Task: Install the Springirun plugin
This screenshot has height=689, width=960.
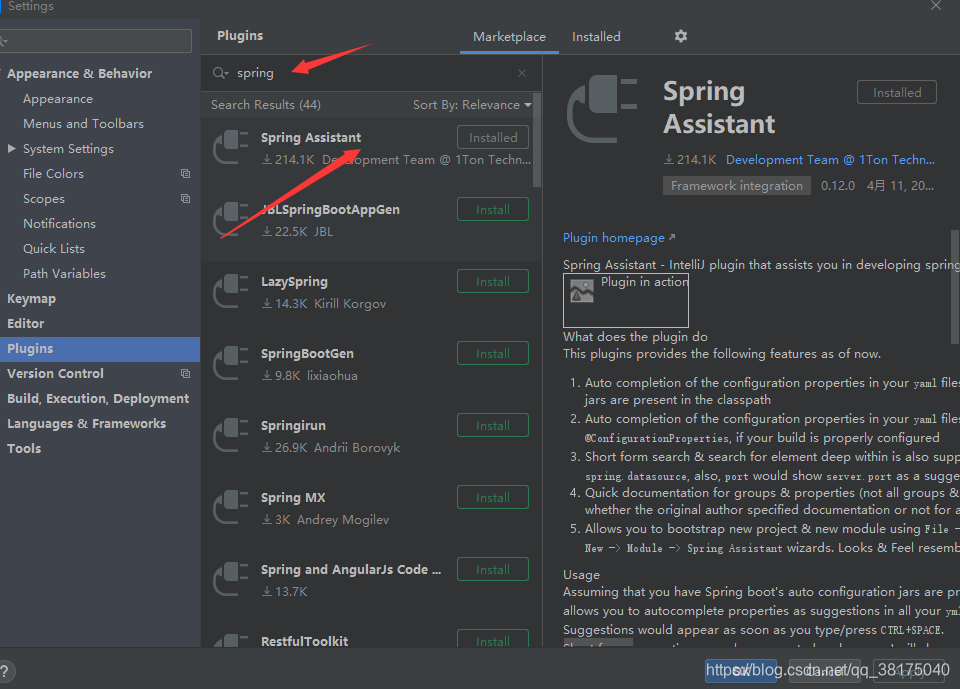Action: [x=493, y=426]
